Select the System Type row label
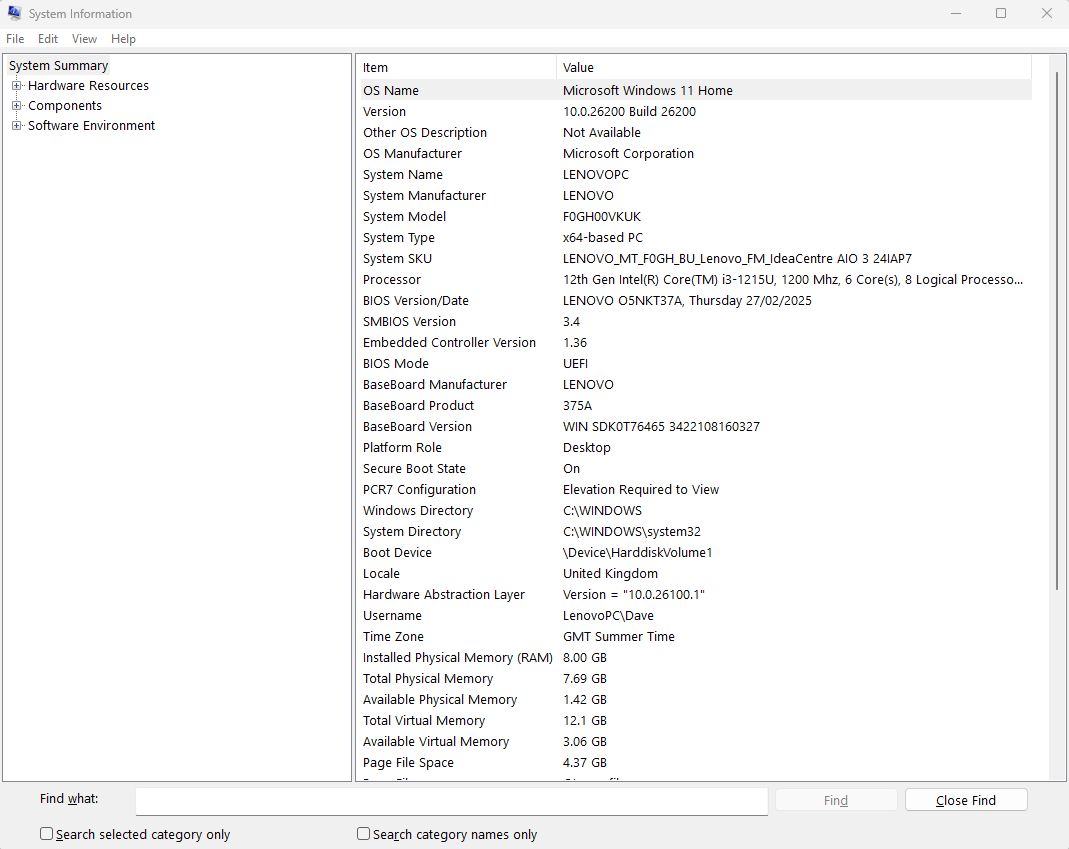 398,238
